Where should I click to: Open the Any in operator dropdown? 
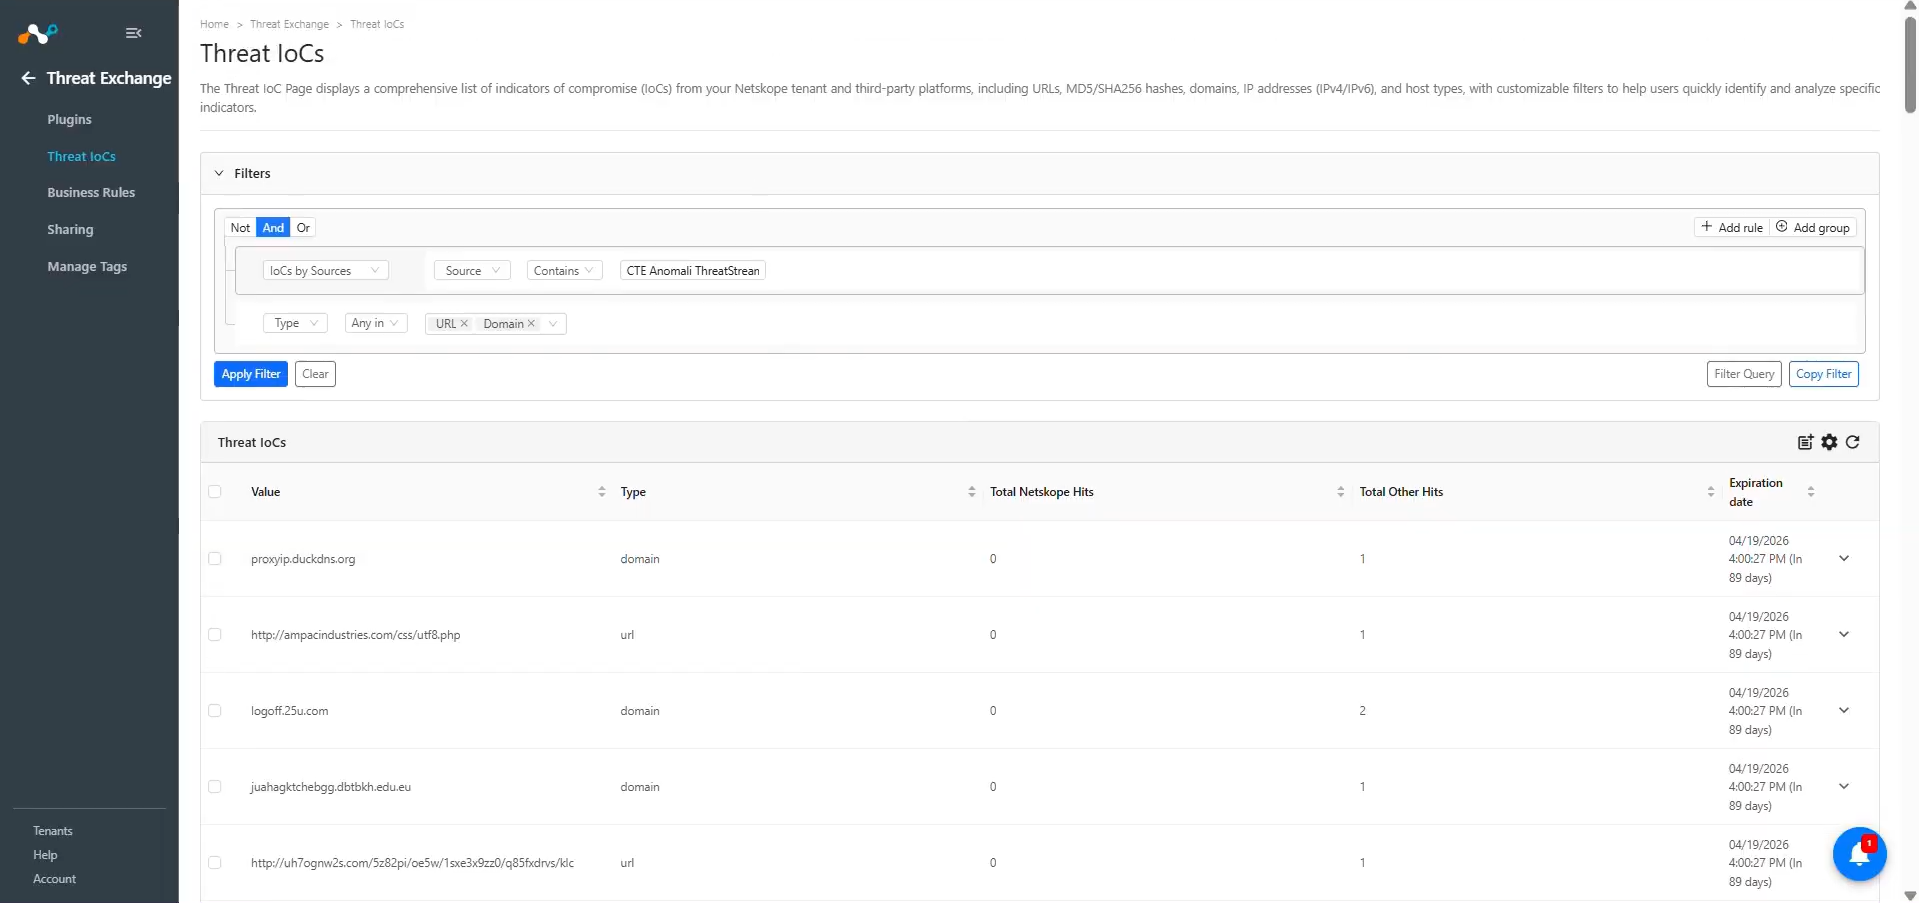coord(376,323)
